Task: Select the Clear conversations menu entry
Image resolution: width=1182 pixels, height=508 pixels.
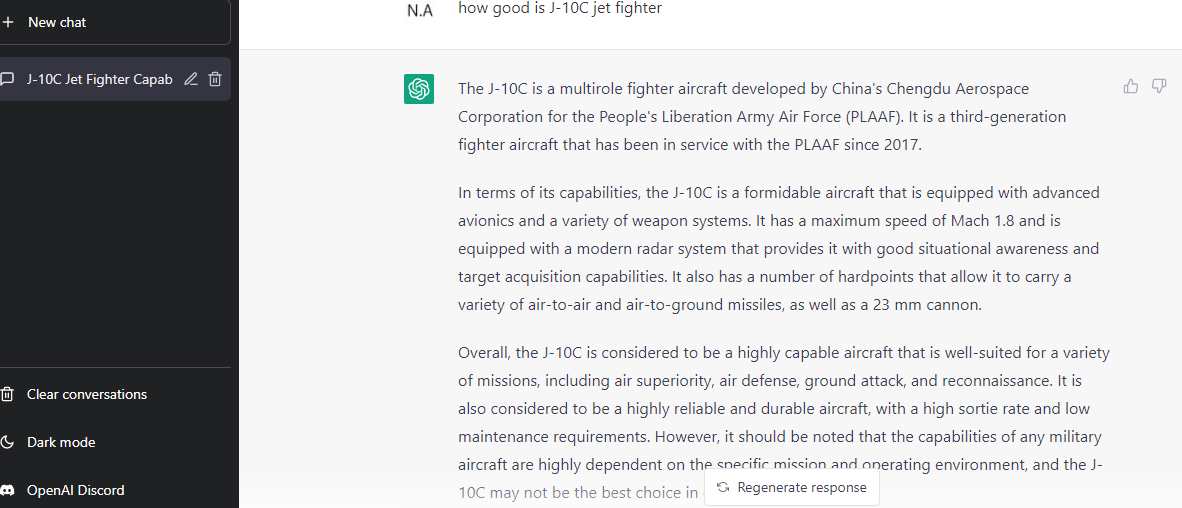Action: coord(115,394)
